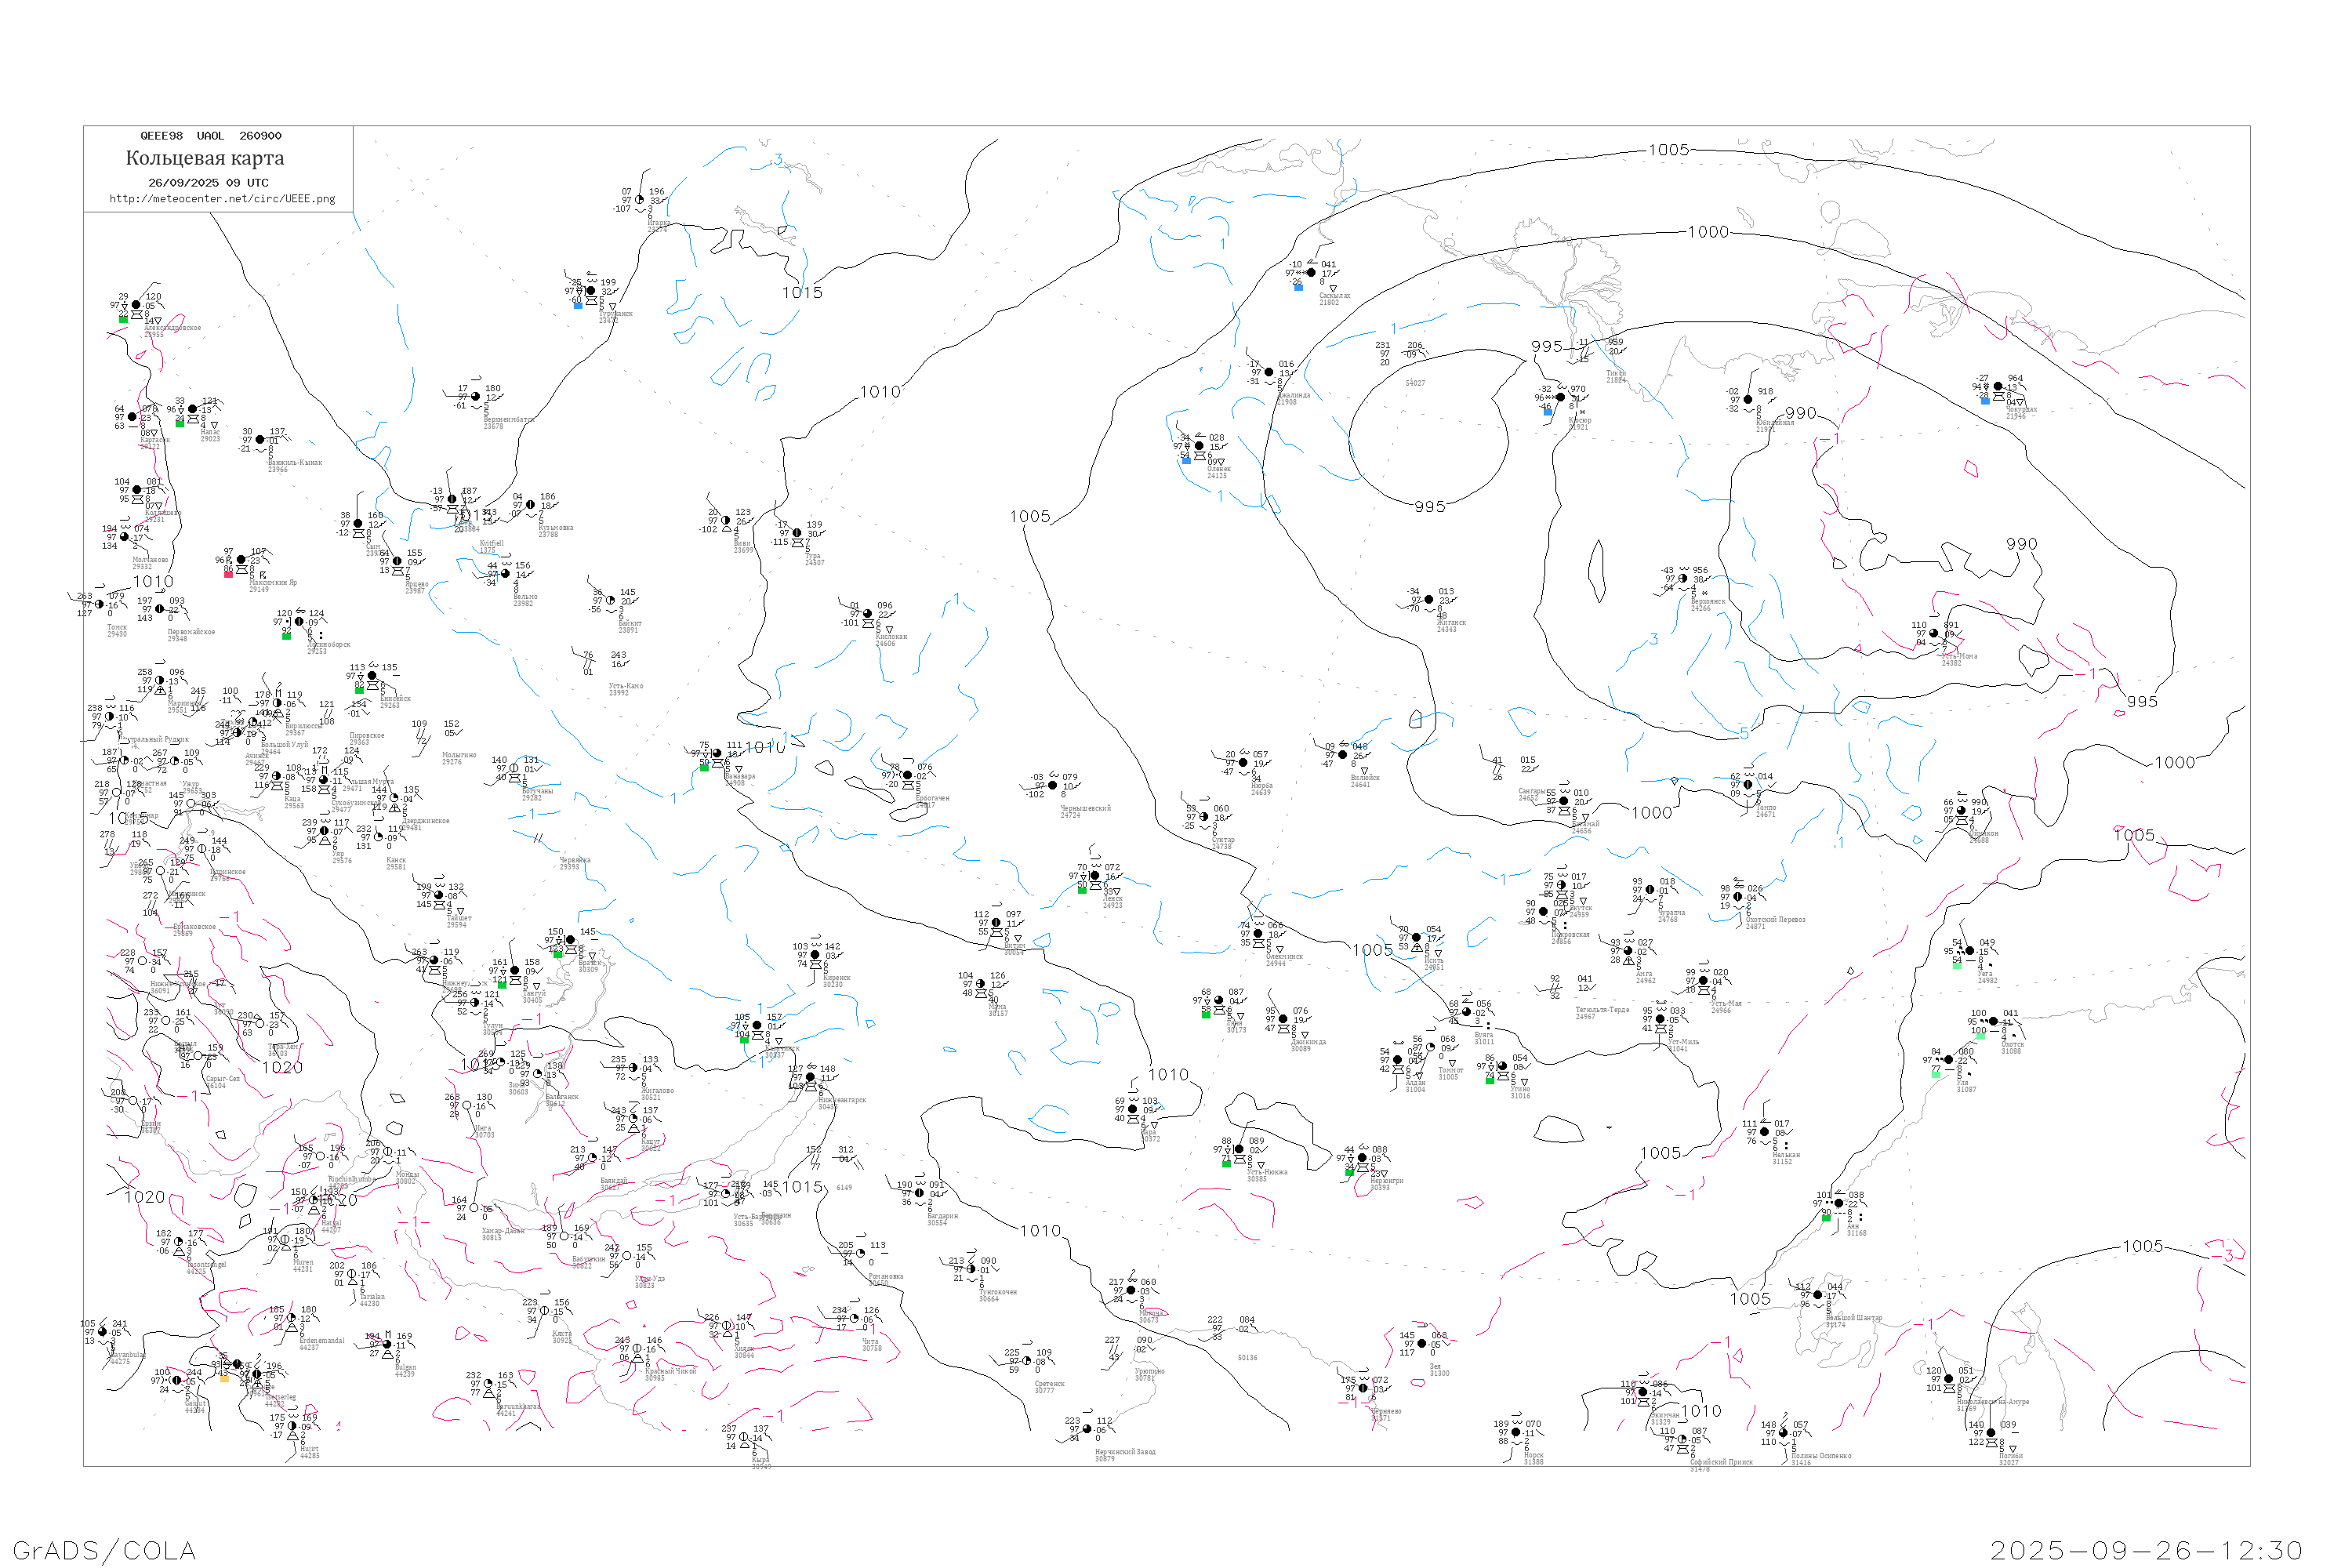Click the 26/09/2025 09 UTC date text
The height and width of the screenshot is (1568, 2352).
coord(208,183)
